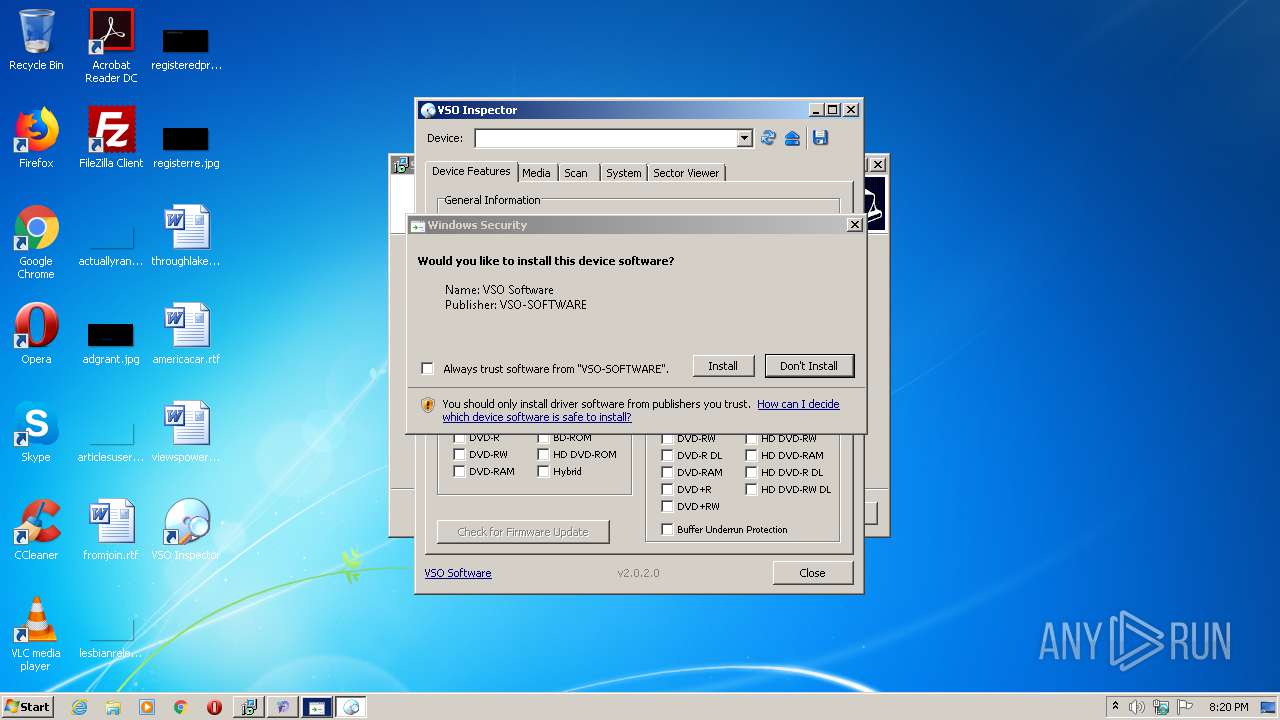This screenshot has height=720, width=1280.
Task: Toggle the HD DVD-RW DL checkbox
Action: (752, 489)
